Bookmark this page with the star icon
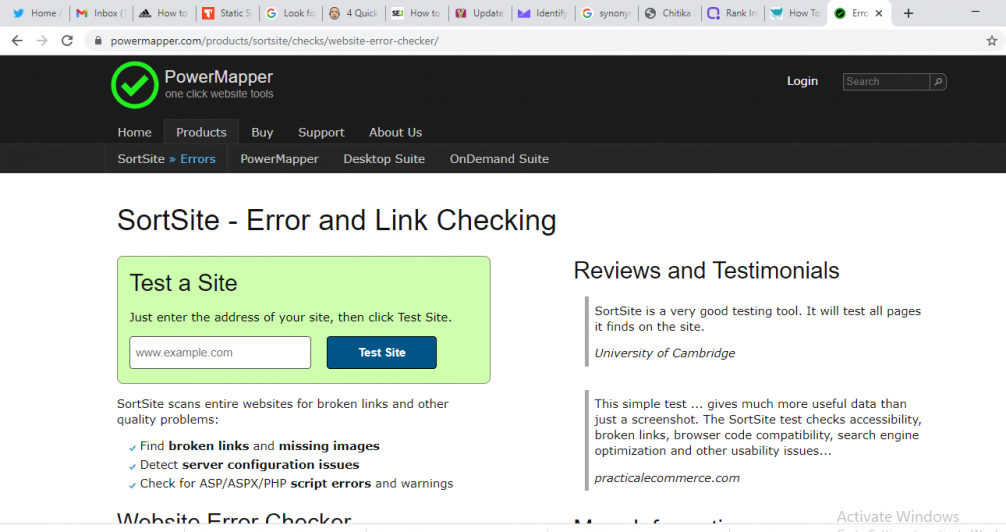This screenshot has height=532, width=1006. 992,40
